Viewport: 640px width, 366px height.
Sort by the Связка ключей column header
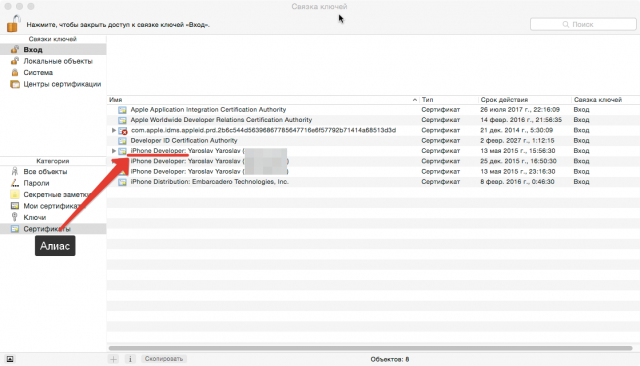[x=605, y=100]
